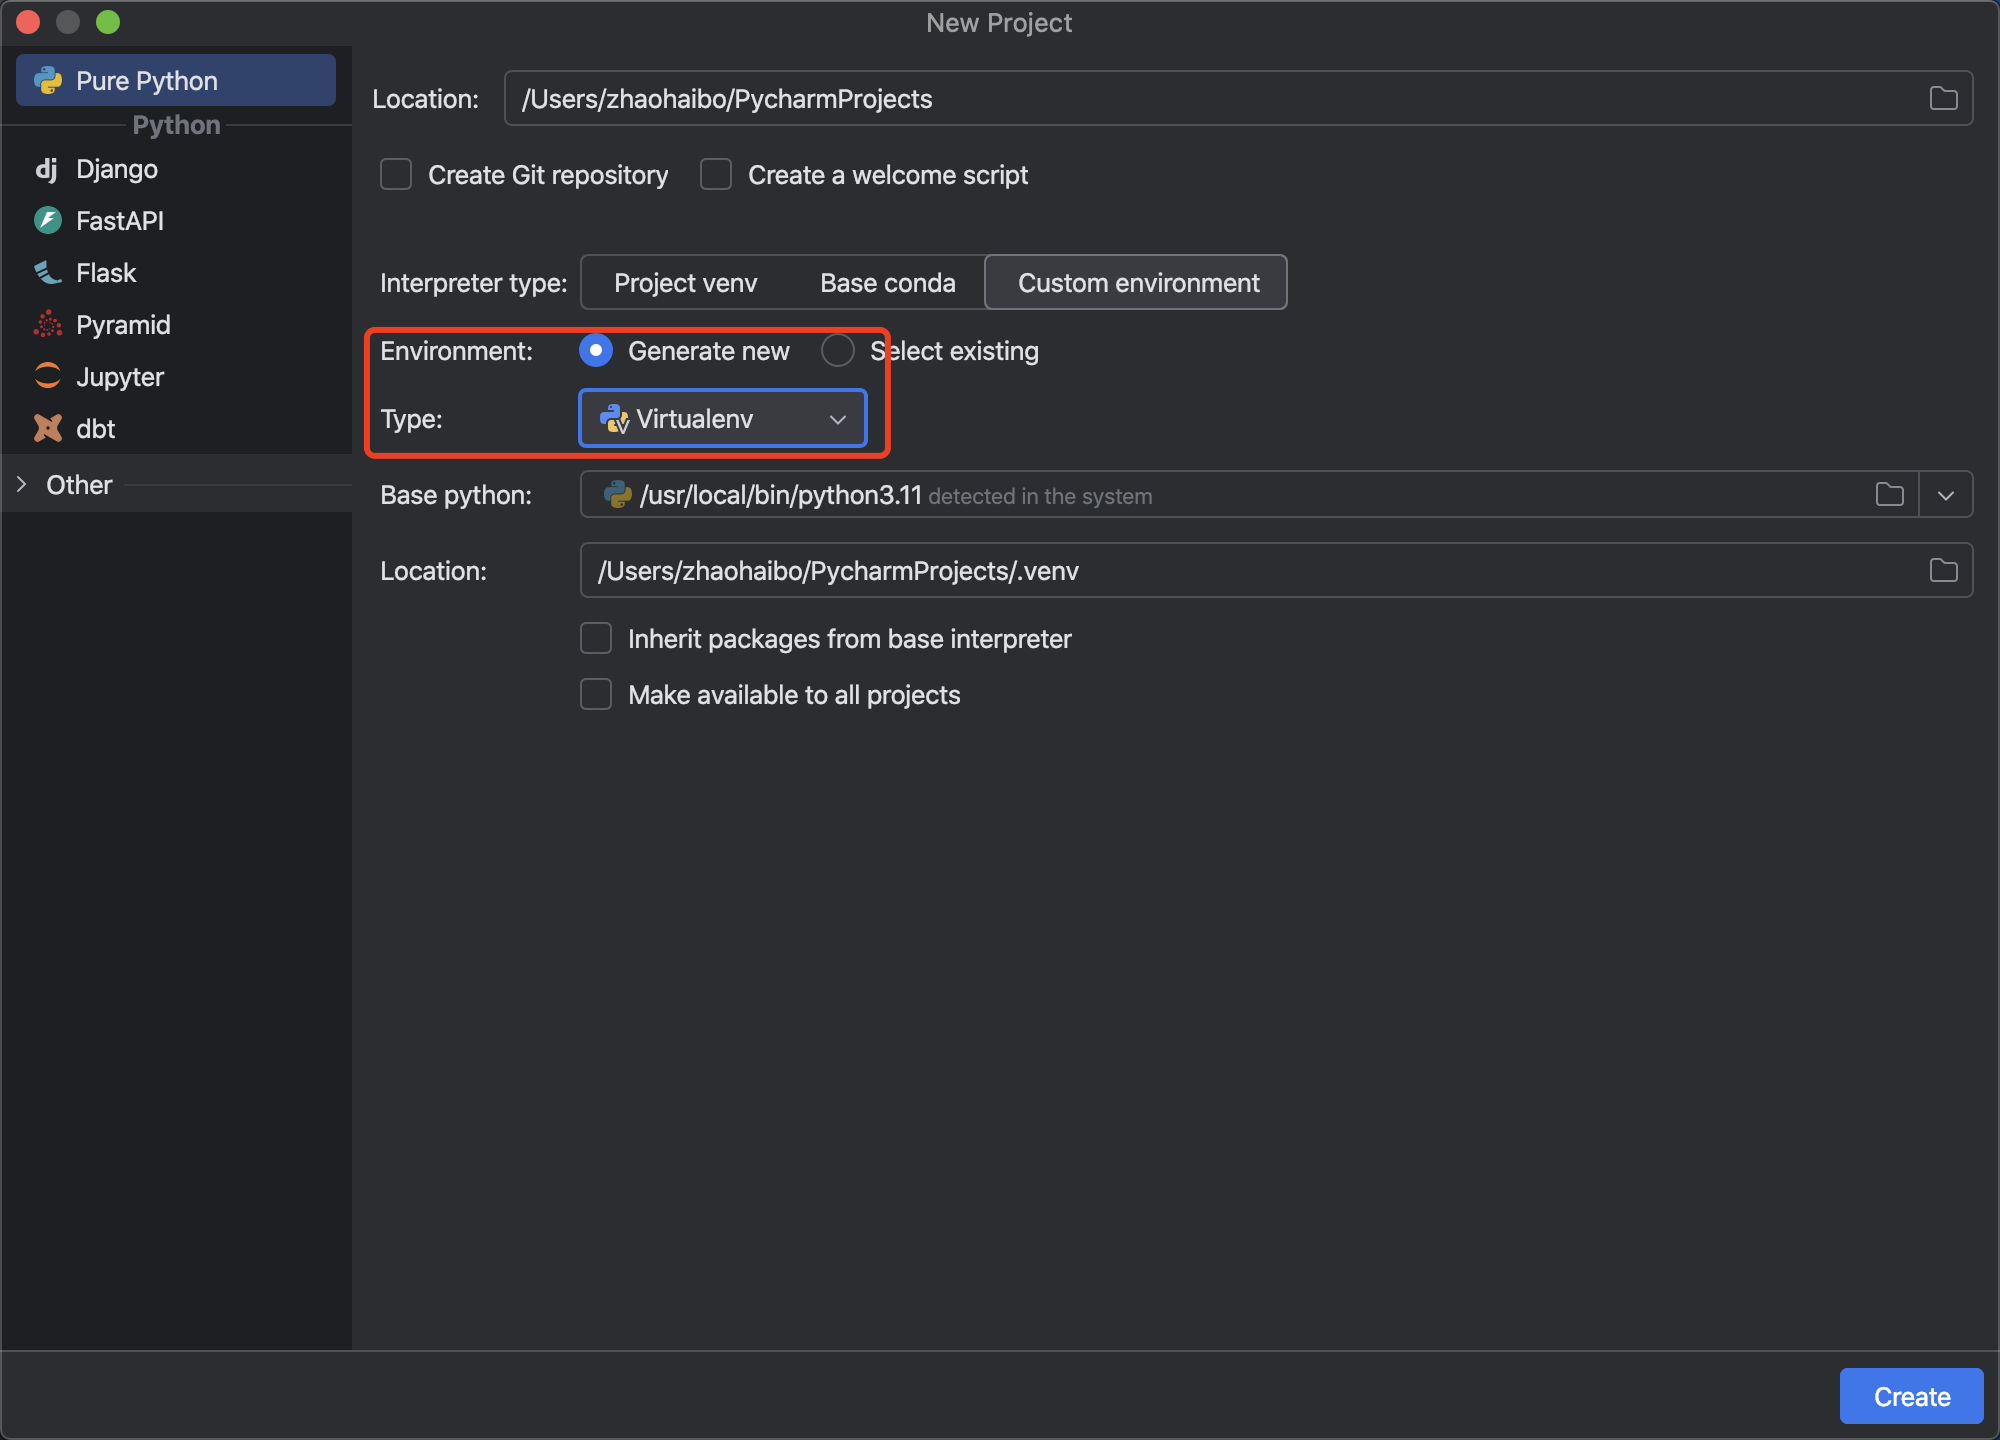Switch to the Project venv tab
Image resolution: width=2000 pixels, height=1440 pixels.
point(685,283)
